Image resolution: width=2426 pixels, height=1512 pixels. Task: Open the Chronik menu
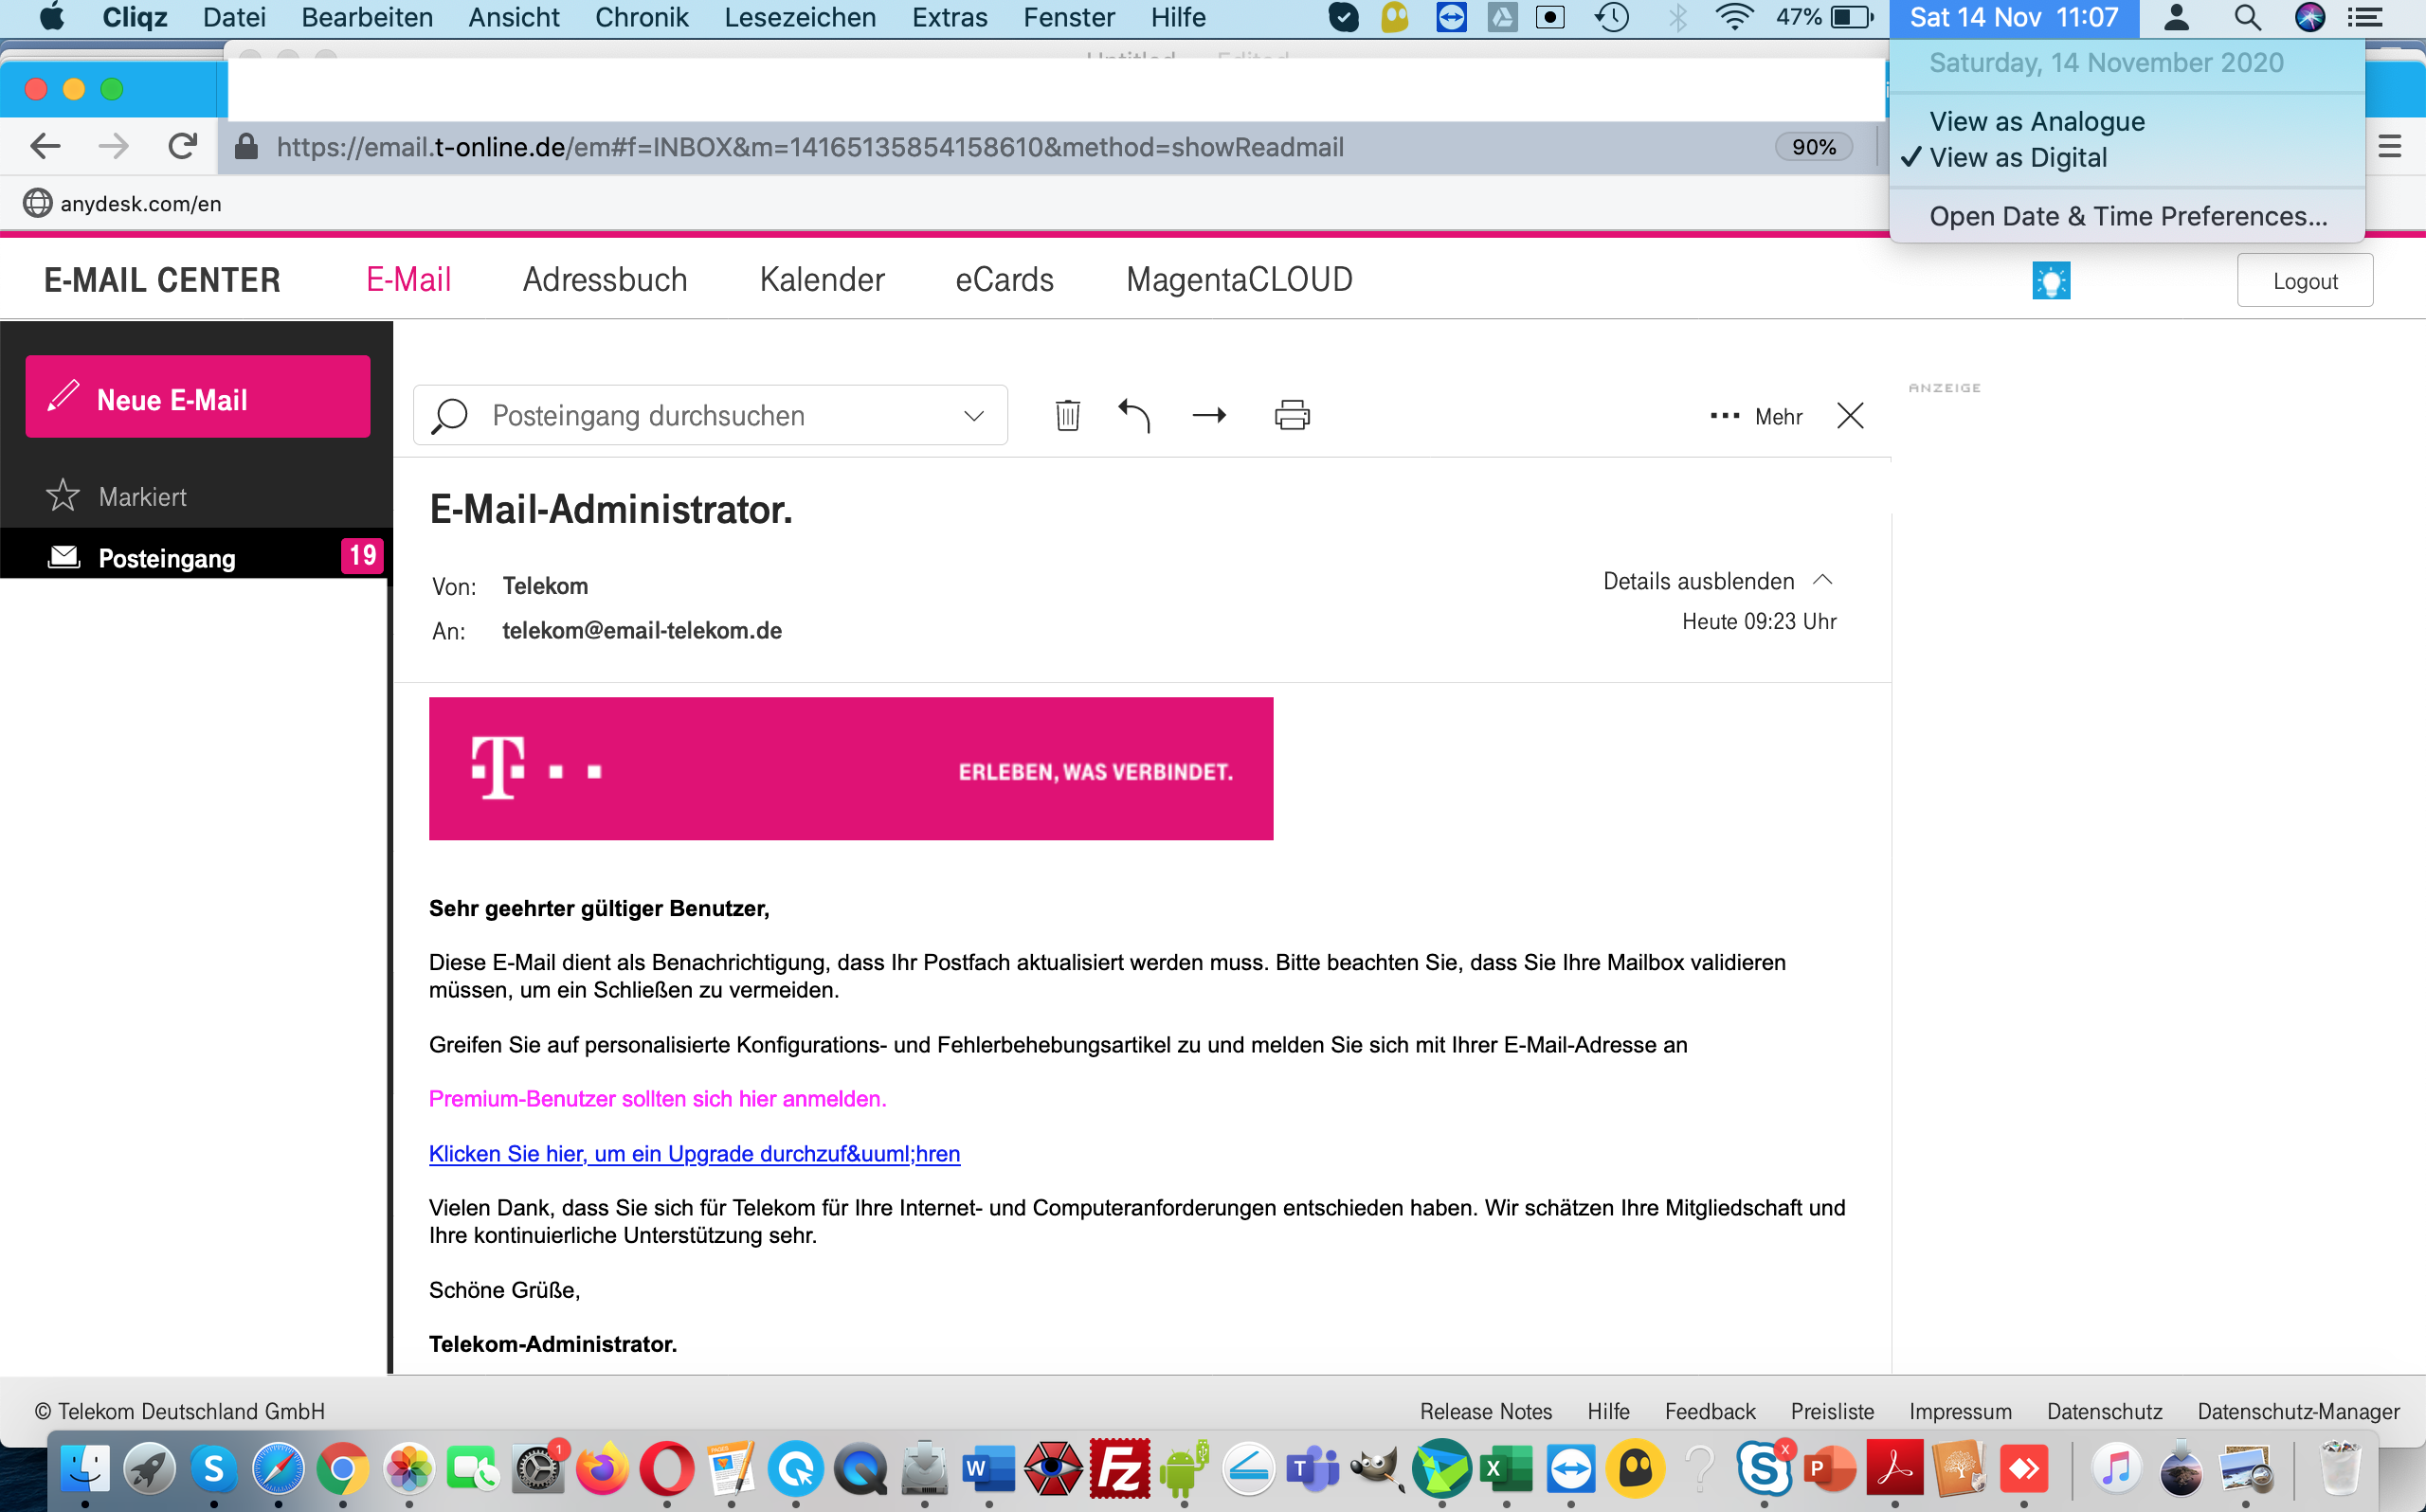(x=641, y=17)
